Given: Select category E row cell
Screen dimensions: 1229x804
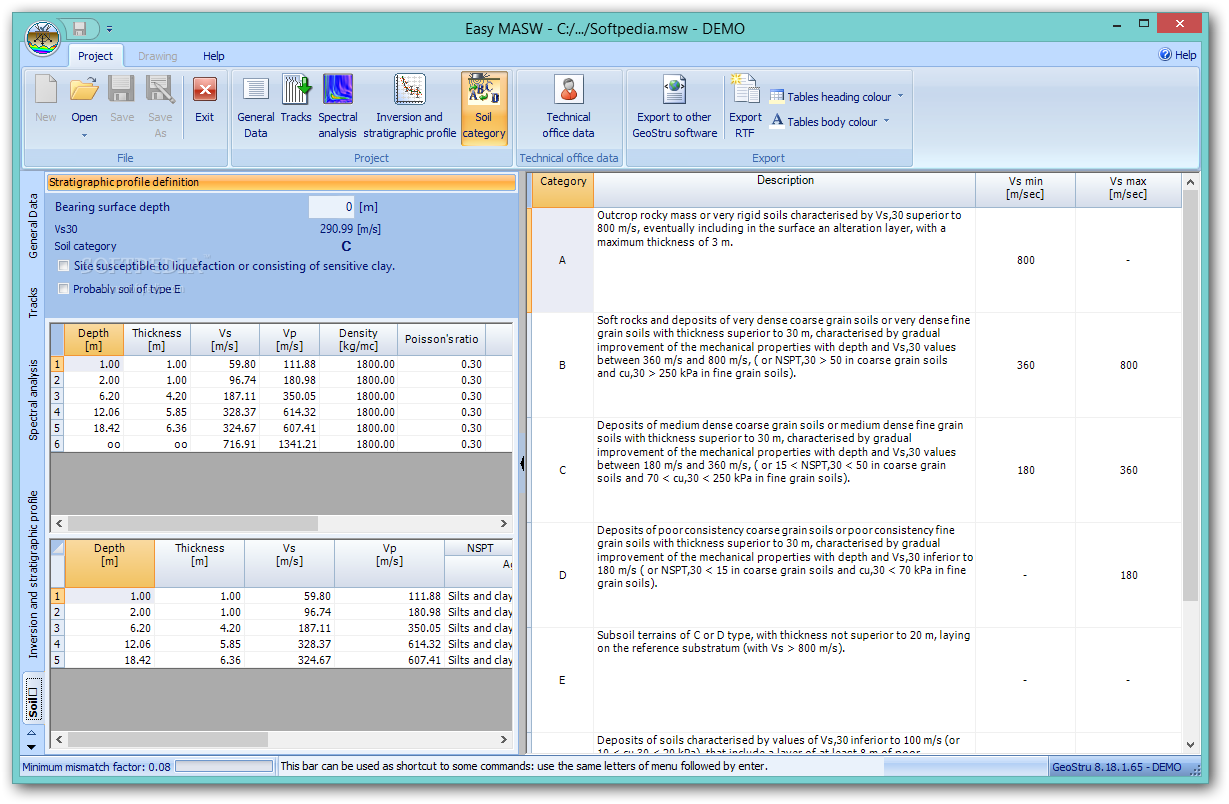Looking at the screenshot, I should click(x=562, y=680).
